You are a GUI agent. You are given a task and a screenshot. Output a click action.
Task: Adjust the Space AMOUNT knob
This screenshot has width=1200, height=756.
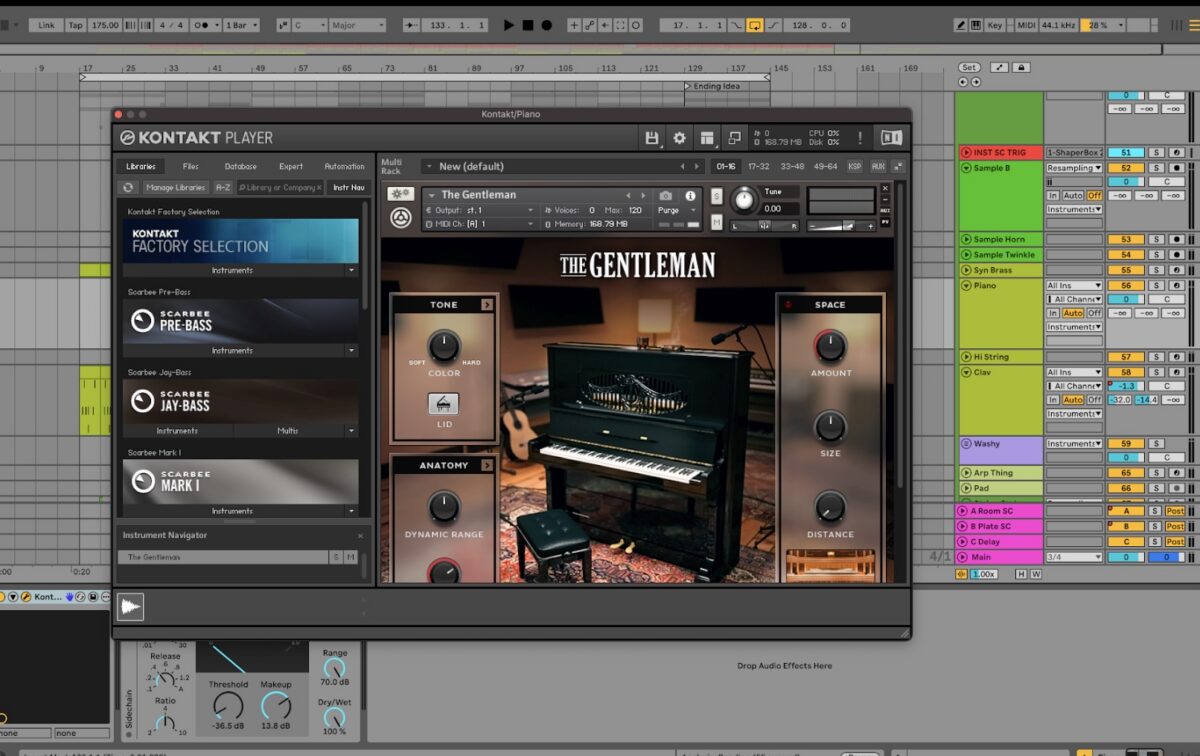pyautogui.click(x=829, y=346)
